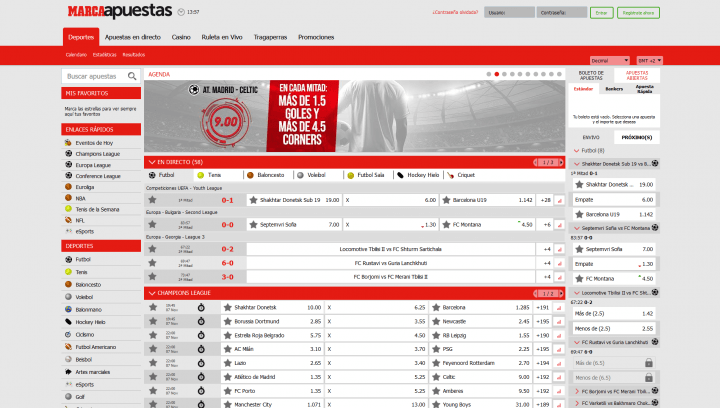Screen dimensions: 720x408
Task: Open stats icon for Shakhtar Donetsk Sub 19 row
Action: click(559, 200)
